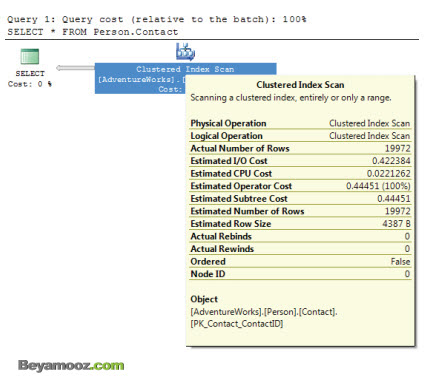Click the Actual Number of Rows value 19972

(x=398, y=149)
